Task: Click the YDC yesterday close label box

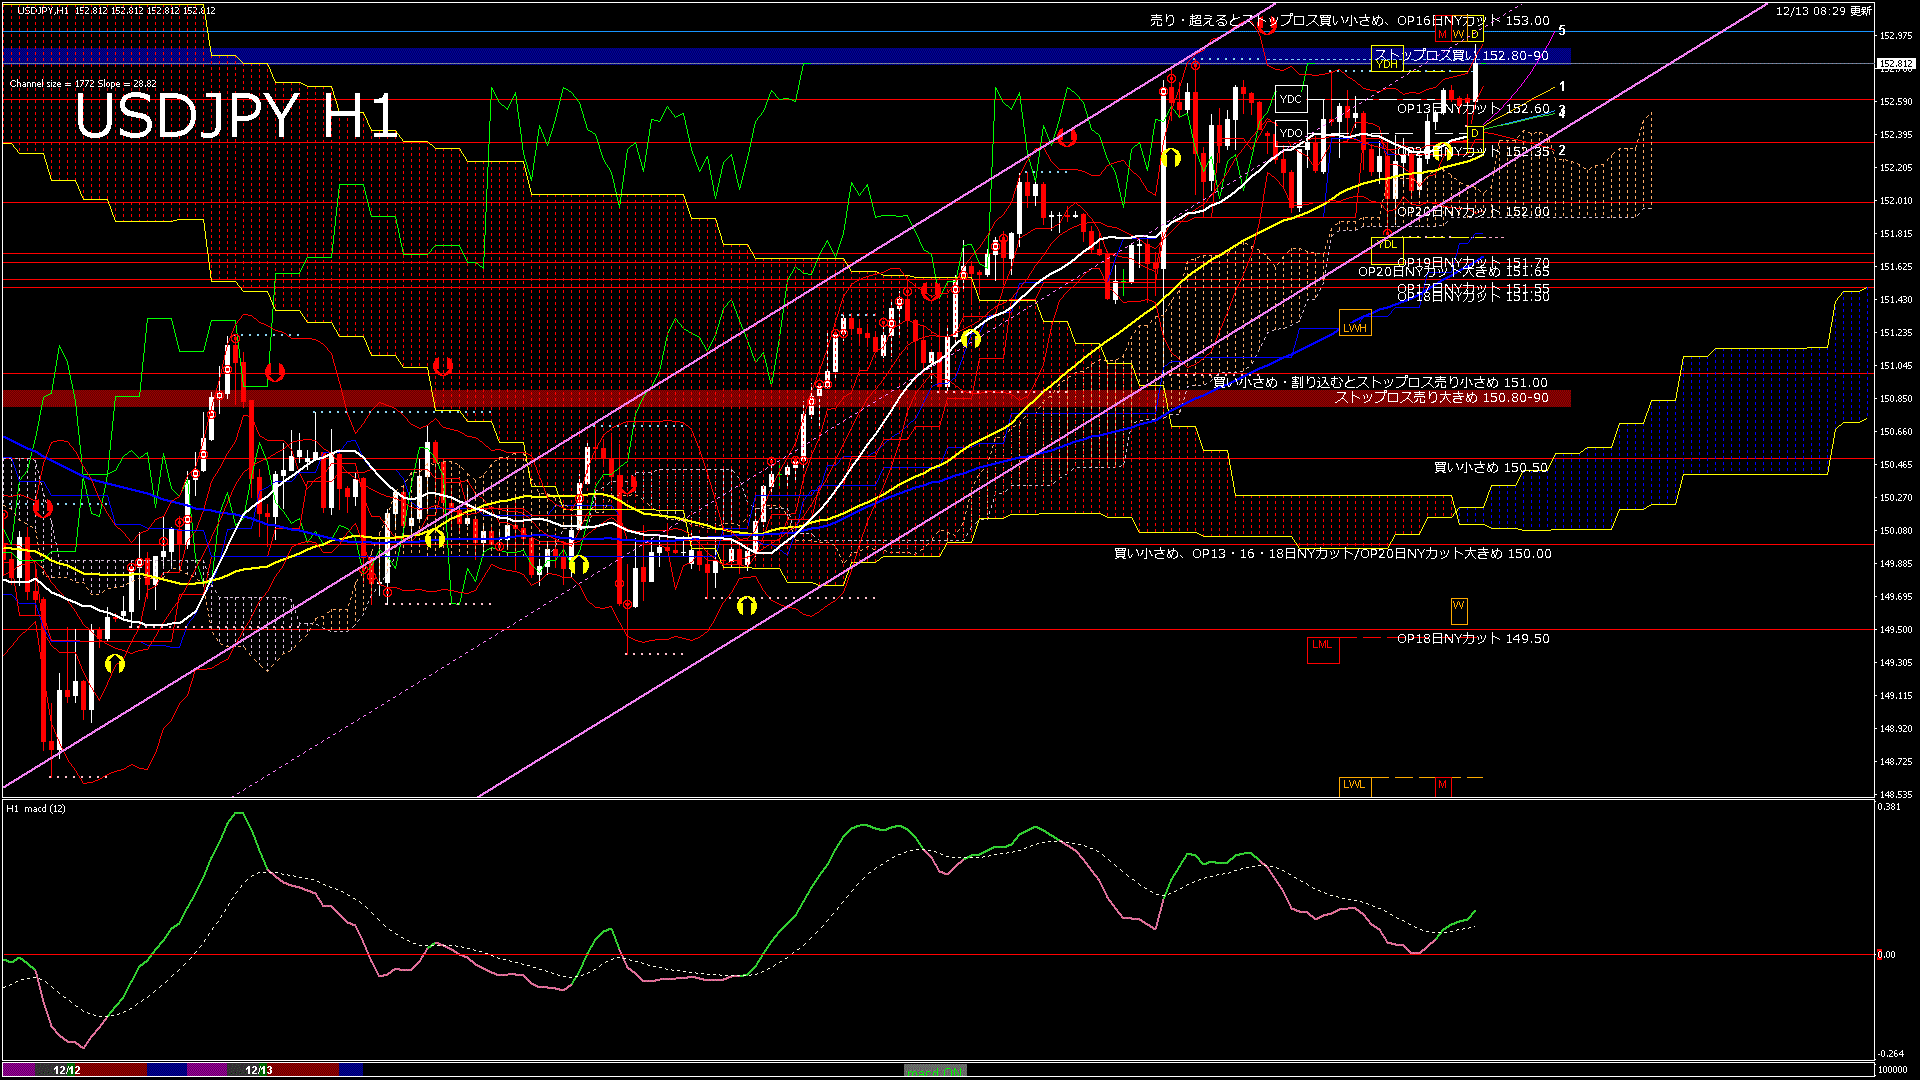Action: (x=1291, y=99)
